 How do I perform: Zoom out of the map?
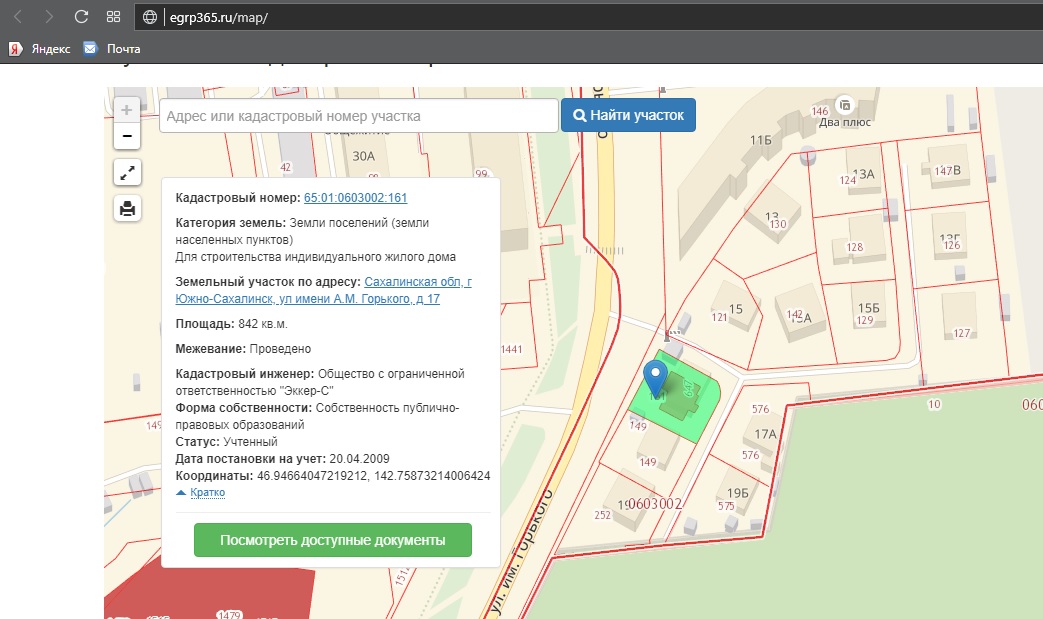coord(127,136)
